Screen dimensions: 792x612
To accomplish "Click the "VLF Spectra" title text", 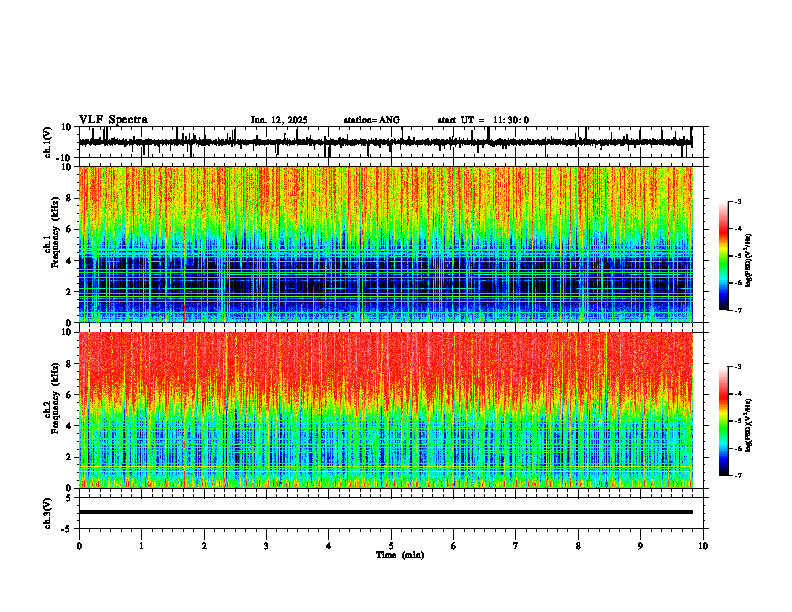I will coord(113,120).
